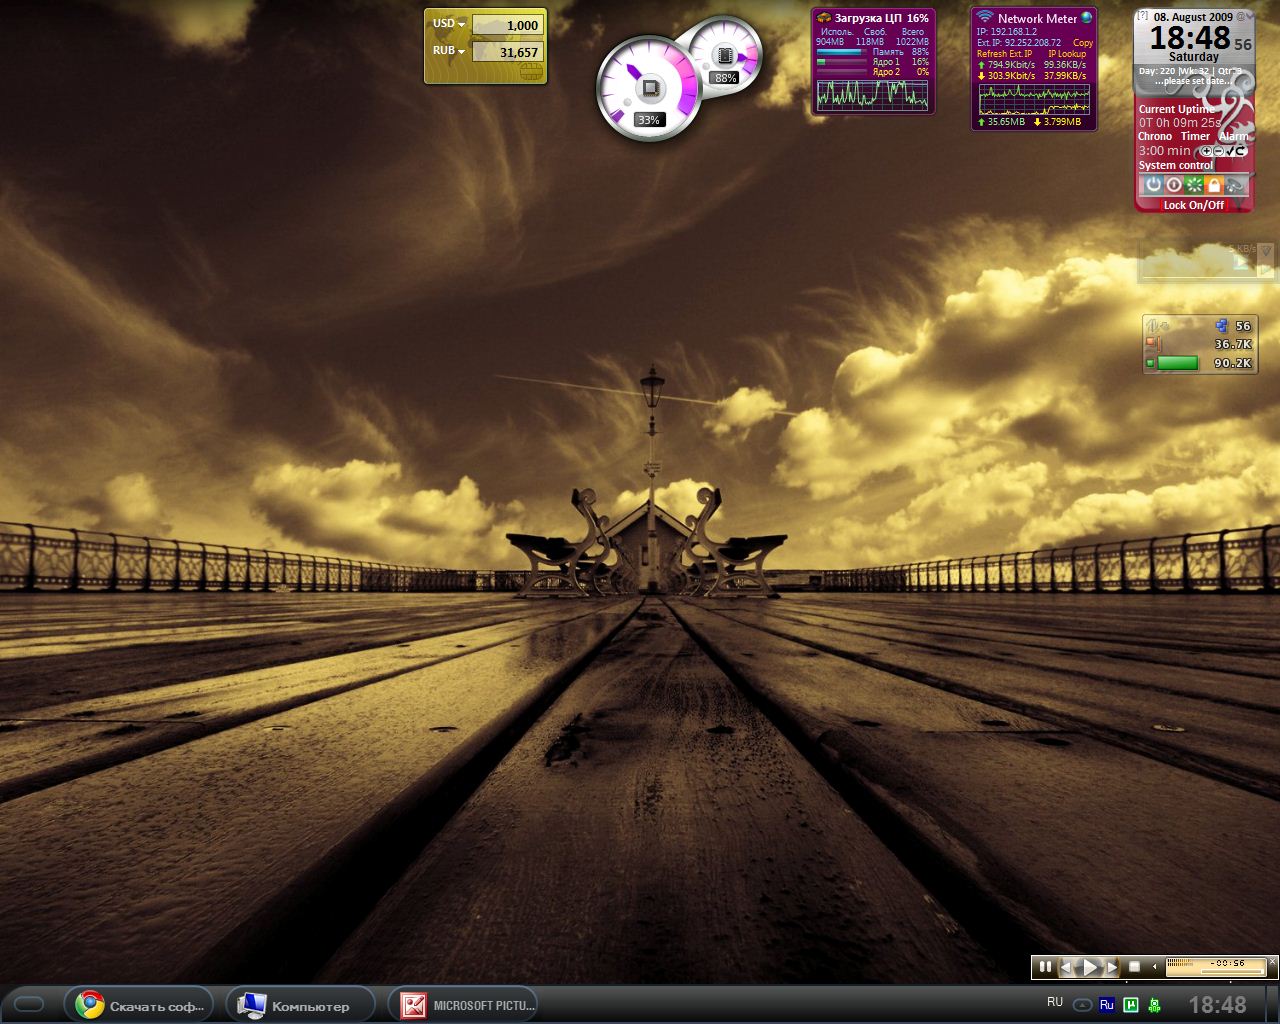Click the blue Ru tray icon
Screen dimensions: 1280x1024
1107,1005
